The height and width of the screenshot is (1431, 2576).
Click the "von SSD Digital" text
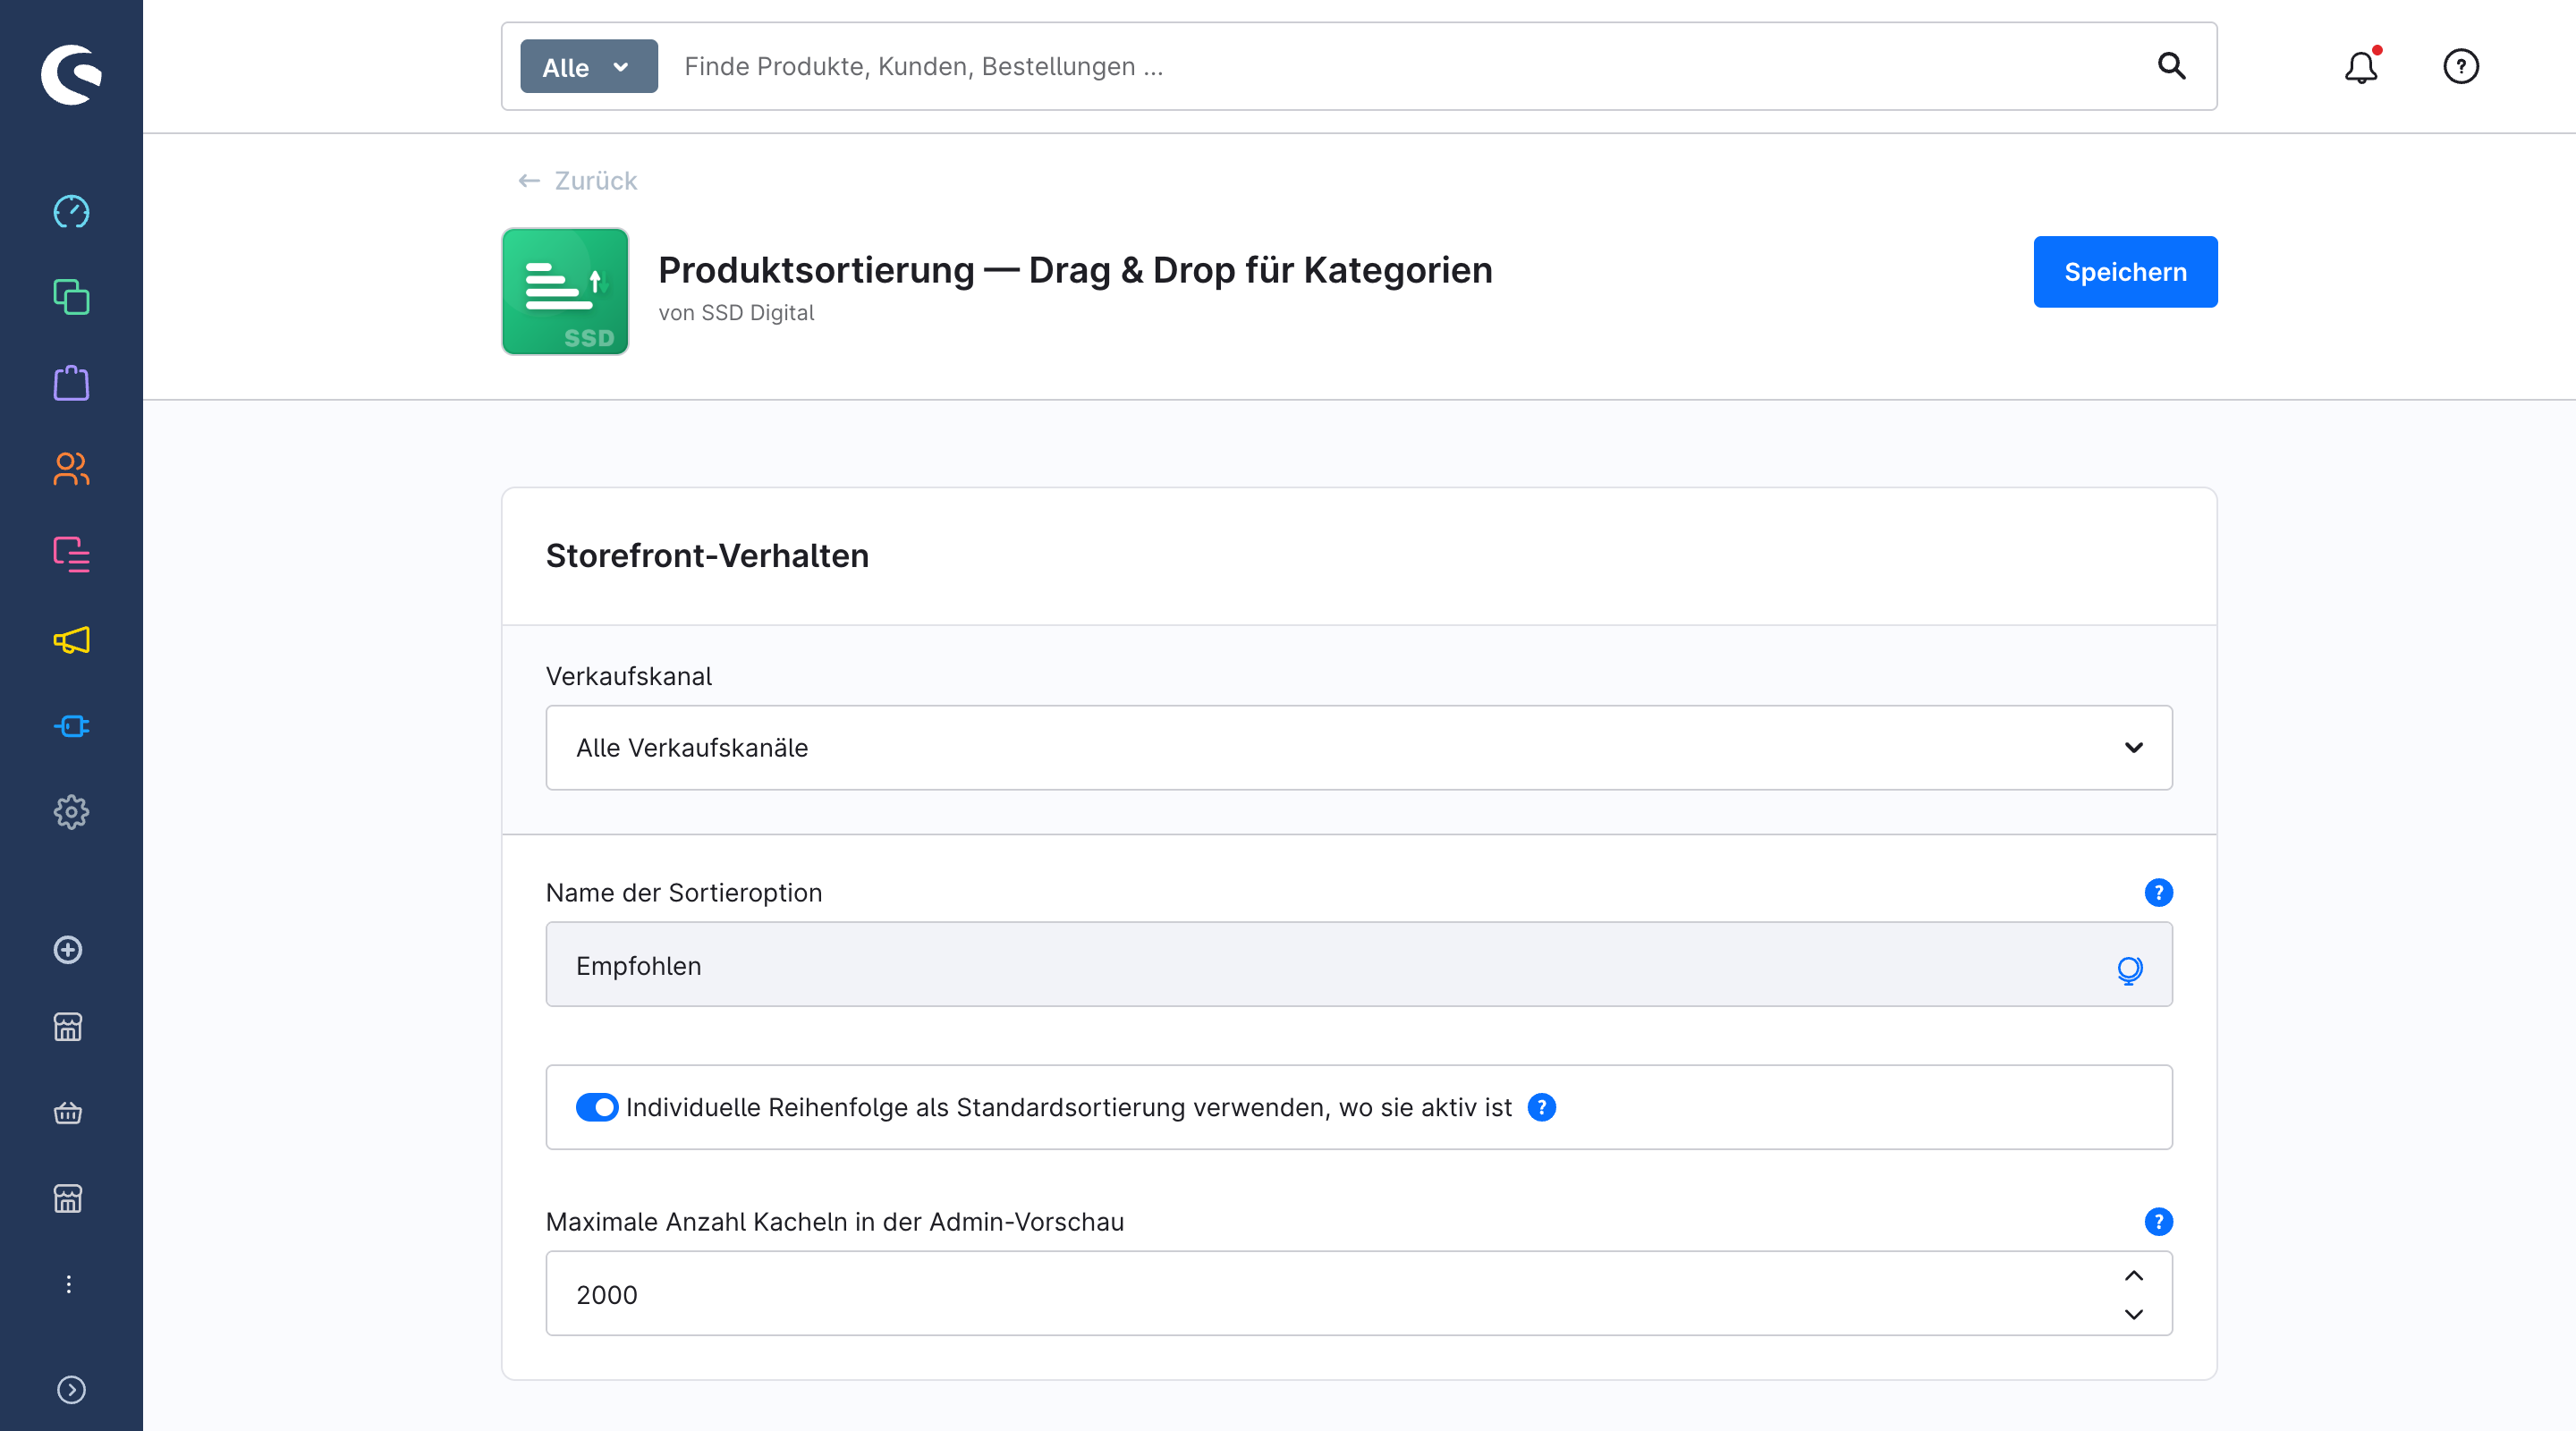[x=736, y=313]
